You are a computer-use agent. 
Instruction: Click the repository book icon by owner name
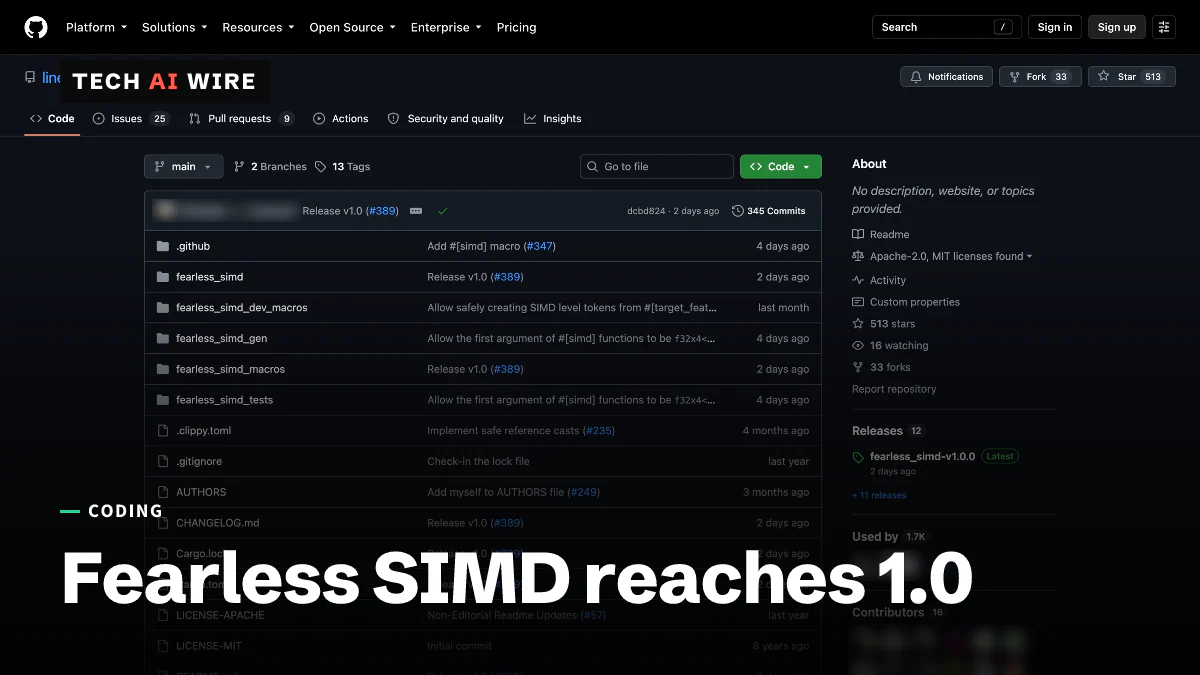tap(30, 77)
